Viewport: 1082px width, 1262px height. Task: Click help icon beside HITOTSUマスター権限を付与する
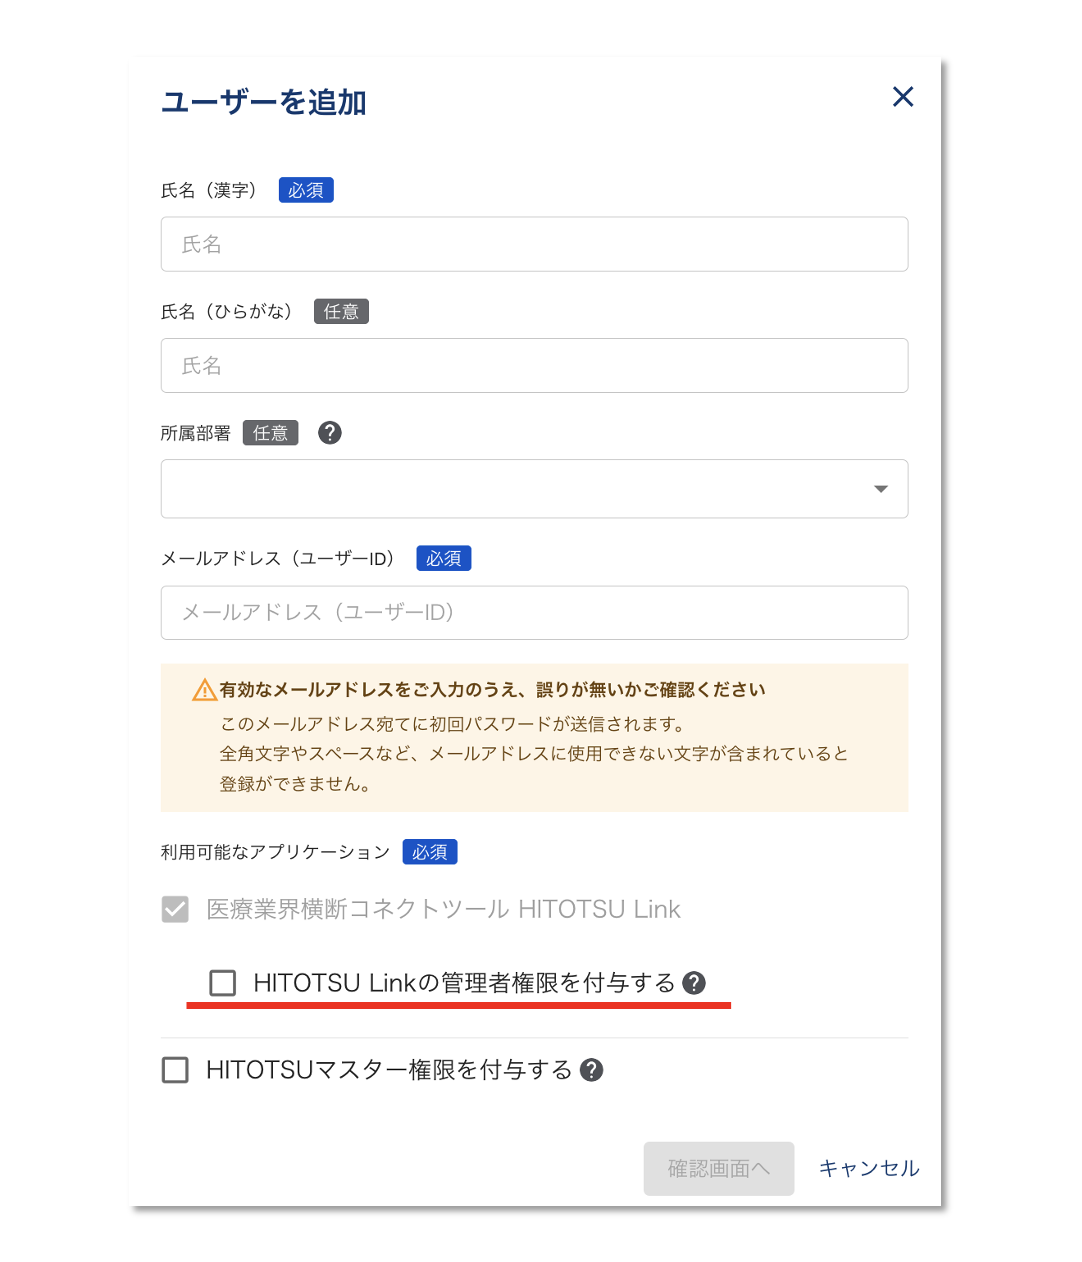click(592, 1070)
